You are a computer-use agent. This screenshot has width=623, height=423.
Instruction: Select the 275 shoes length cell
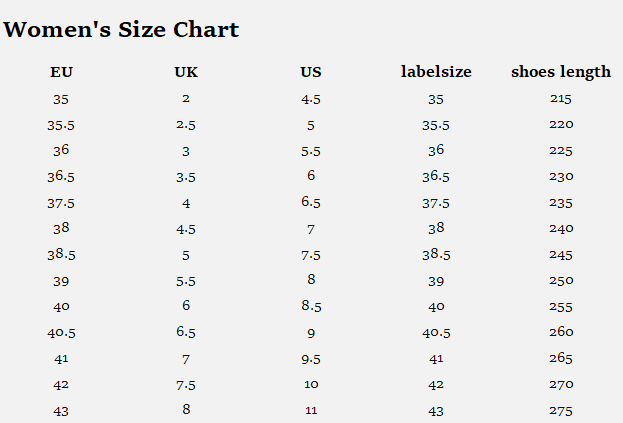(561, 410)
